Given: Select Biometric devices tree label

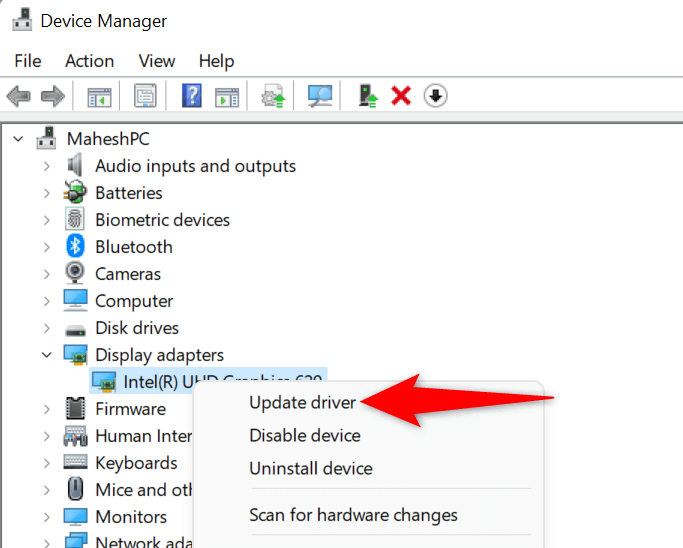Looking at the screenshot, I should coord(162,220).
